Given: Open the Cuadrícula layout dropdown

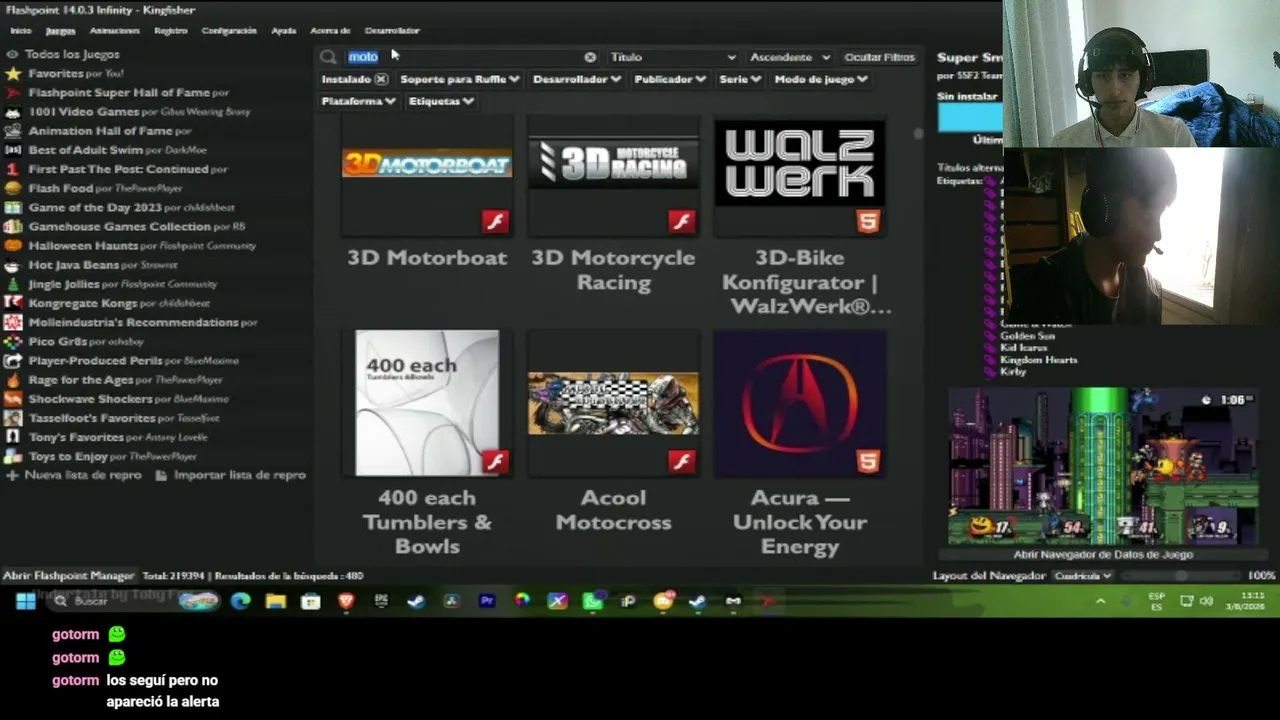Looking at the screenshot, I should (x=1083, y=576).
